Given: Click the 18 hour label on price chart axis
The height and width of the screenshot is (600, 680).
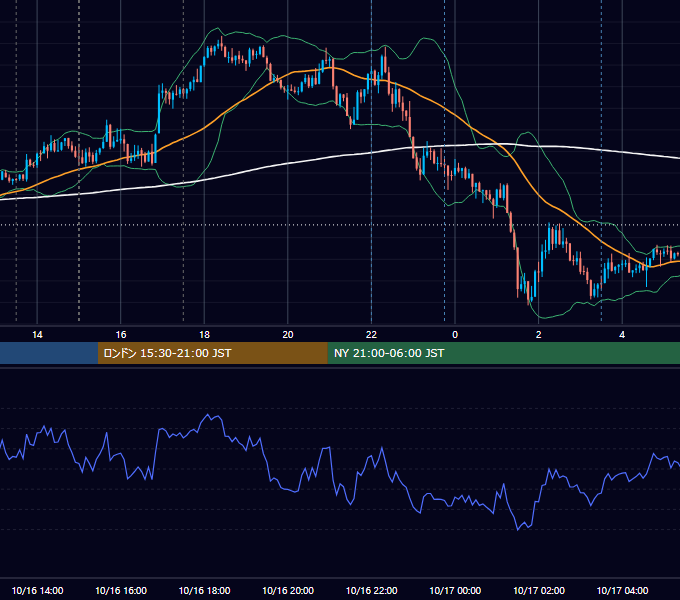Looking at the screenshot, I should (x=204, y=335).
